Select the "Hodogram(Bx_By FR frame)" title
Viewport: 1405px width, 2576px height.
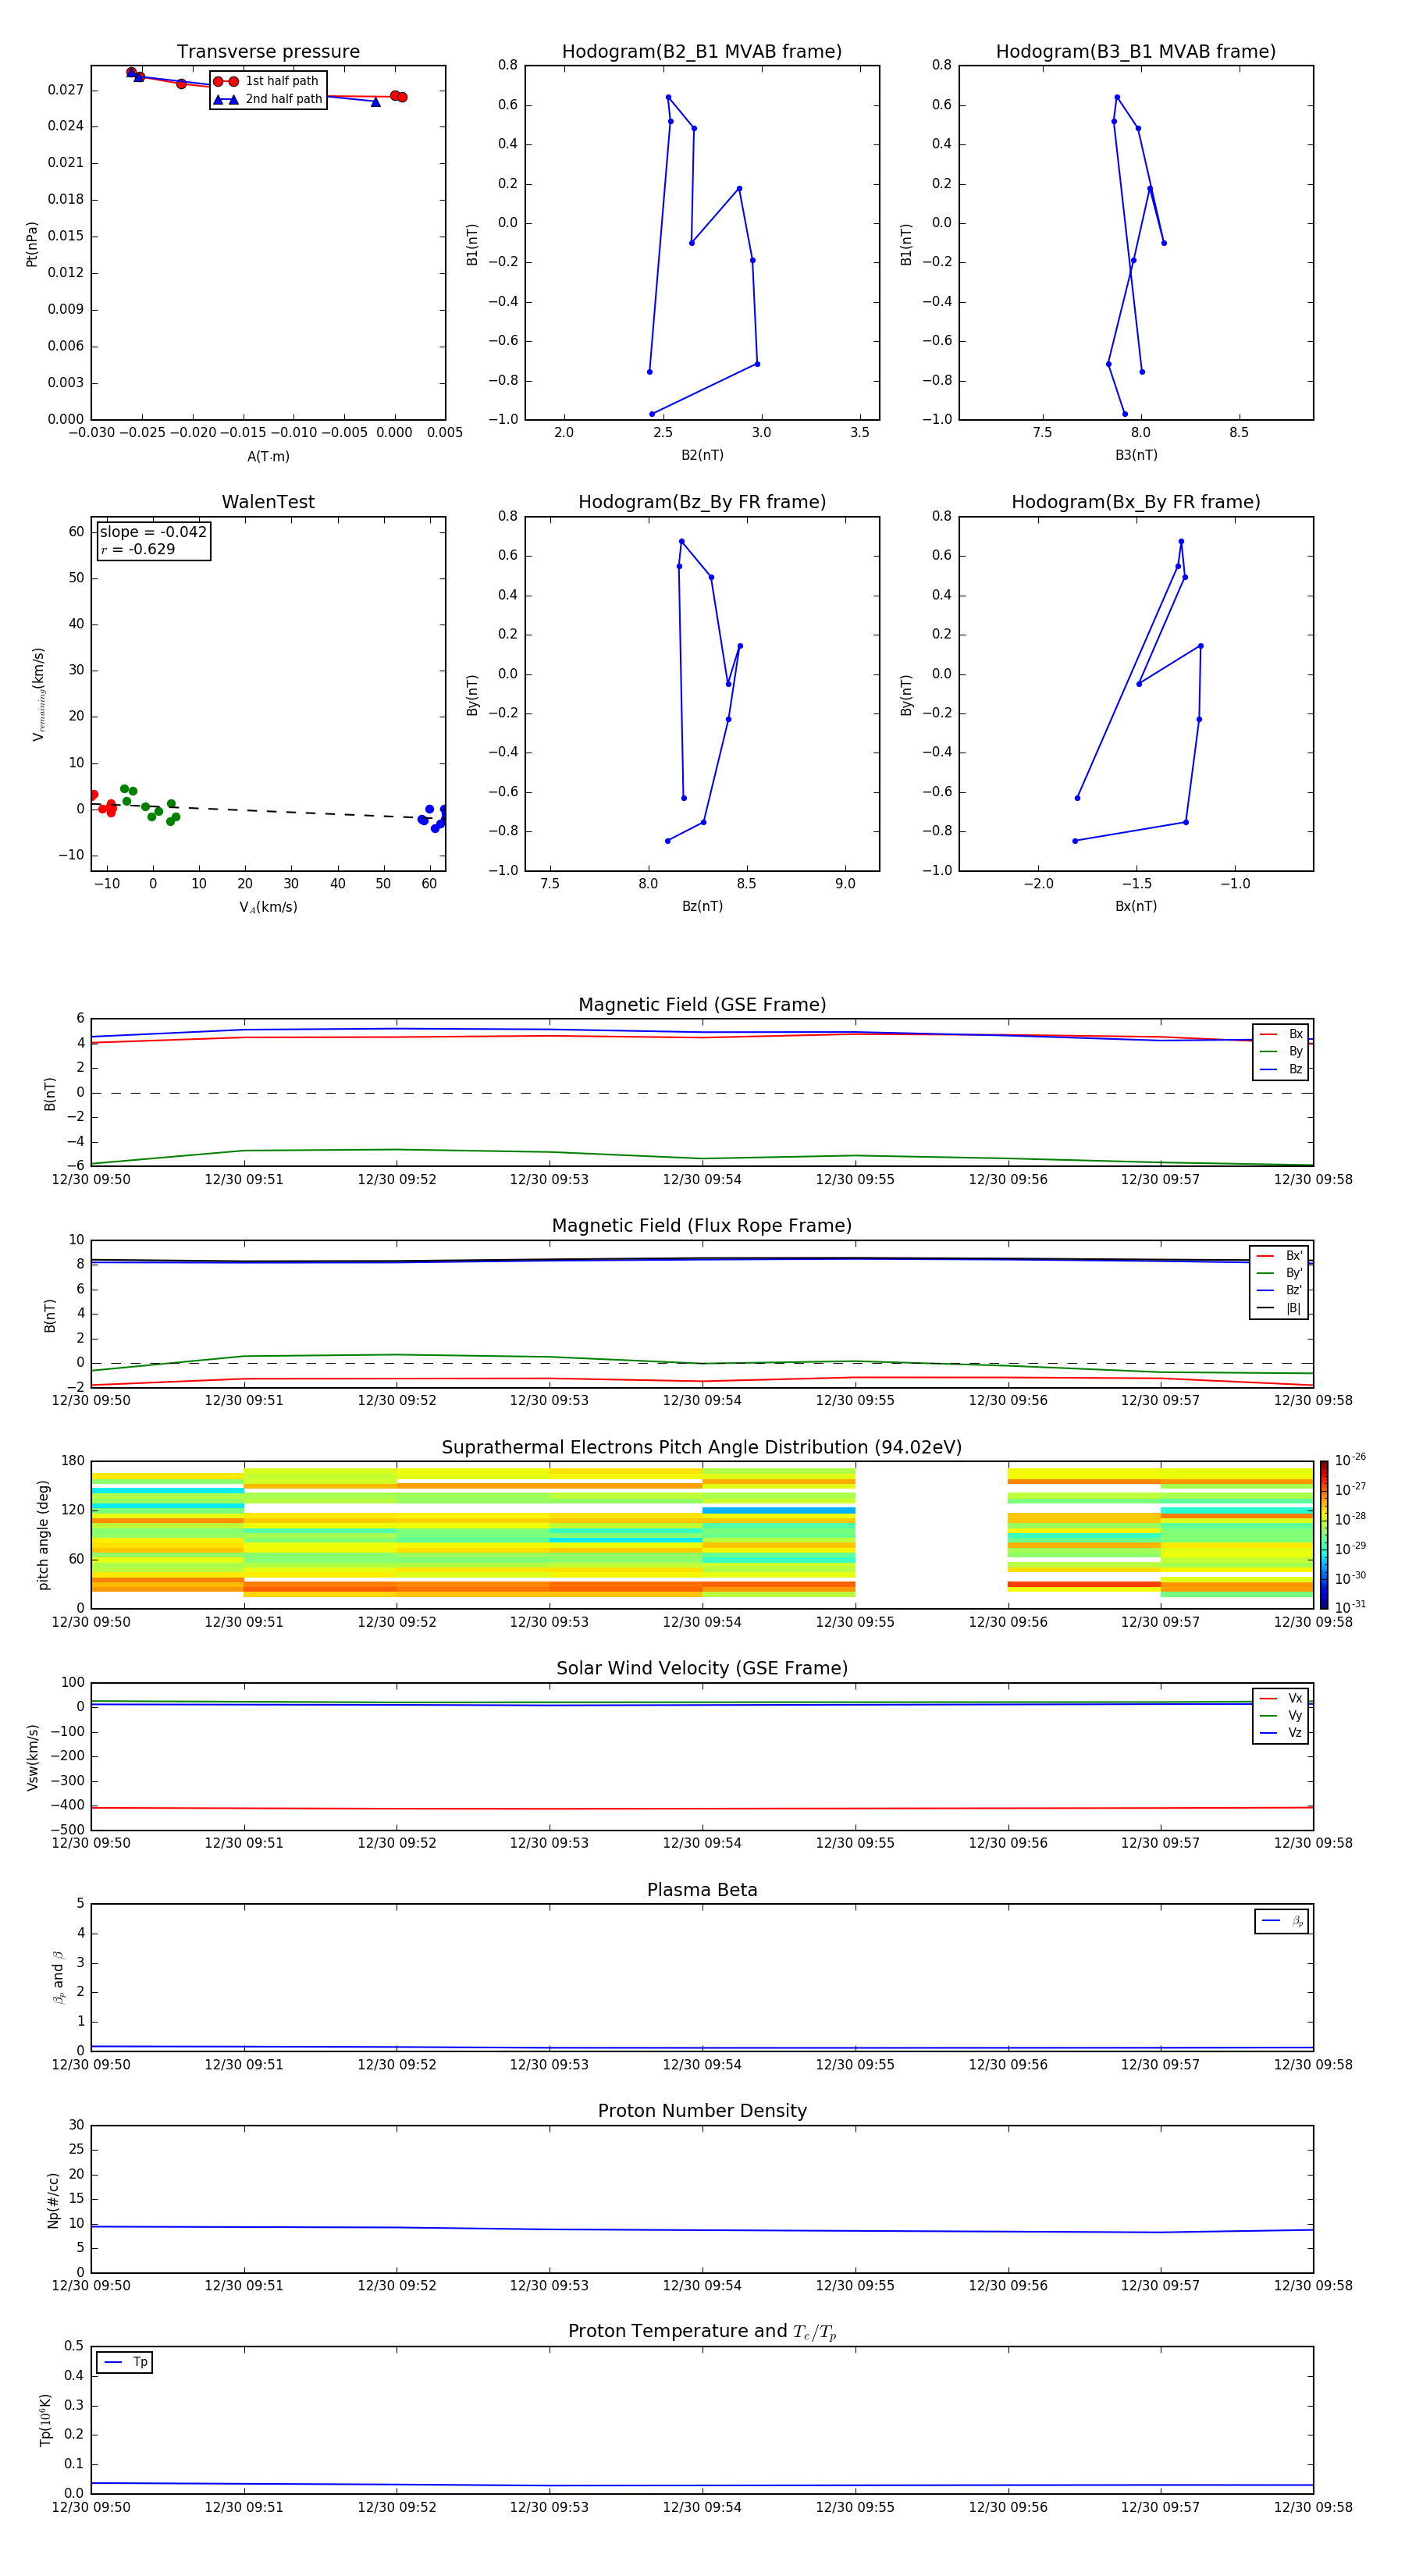click(1136, 502)
